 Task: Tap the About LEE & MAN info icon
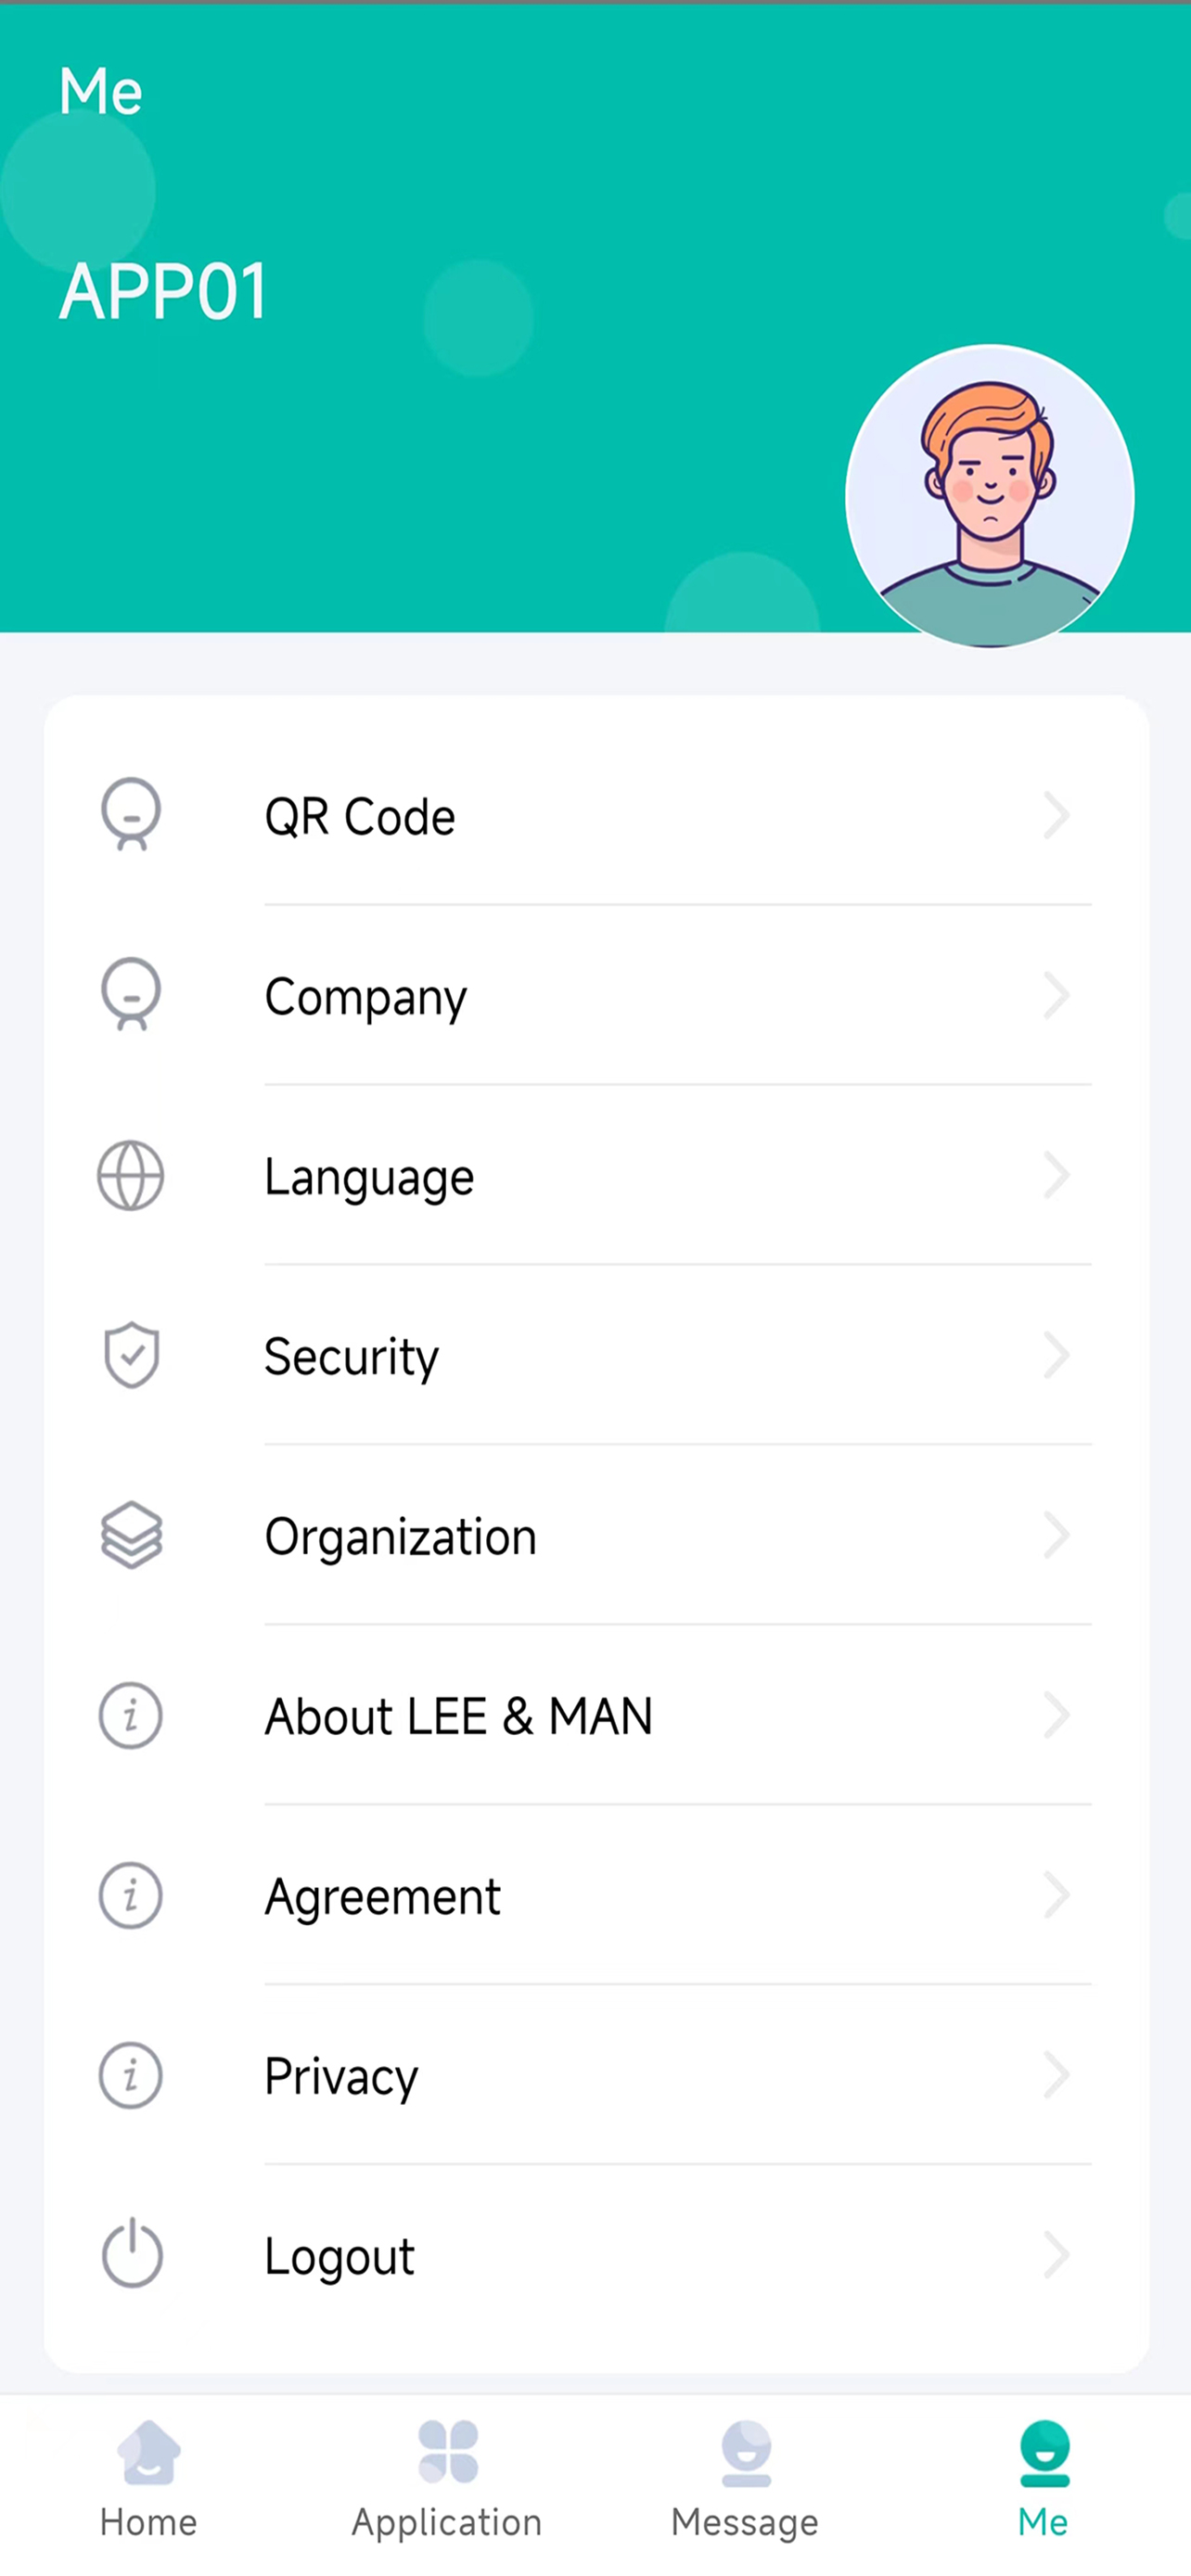pos(131,1715)
